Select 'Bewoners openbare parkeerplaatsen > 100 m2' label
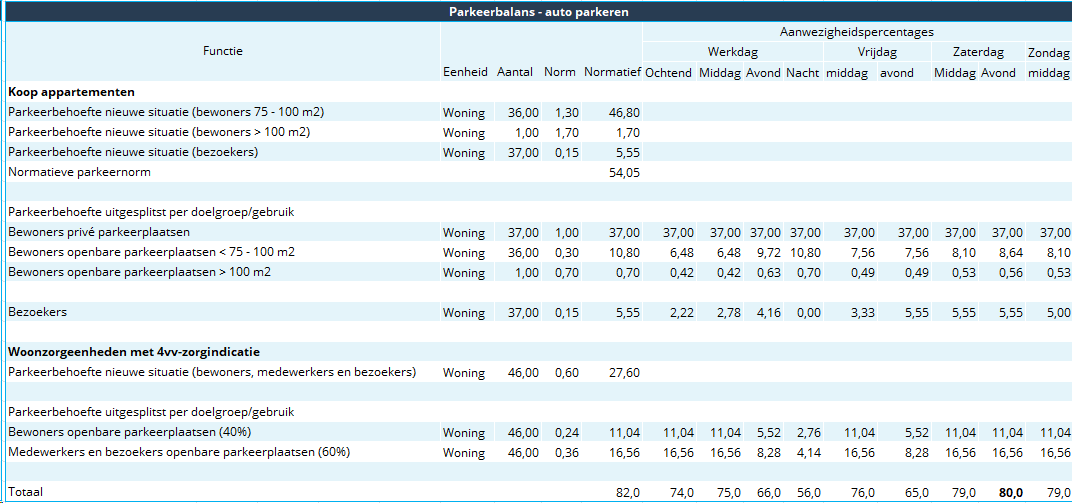Viewport: 1072px width, 503px height. (x=139, y=273)
